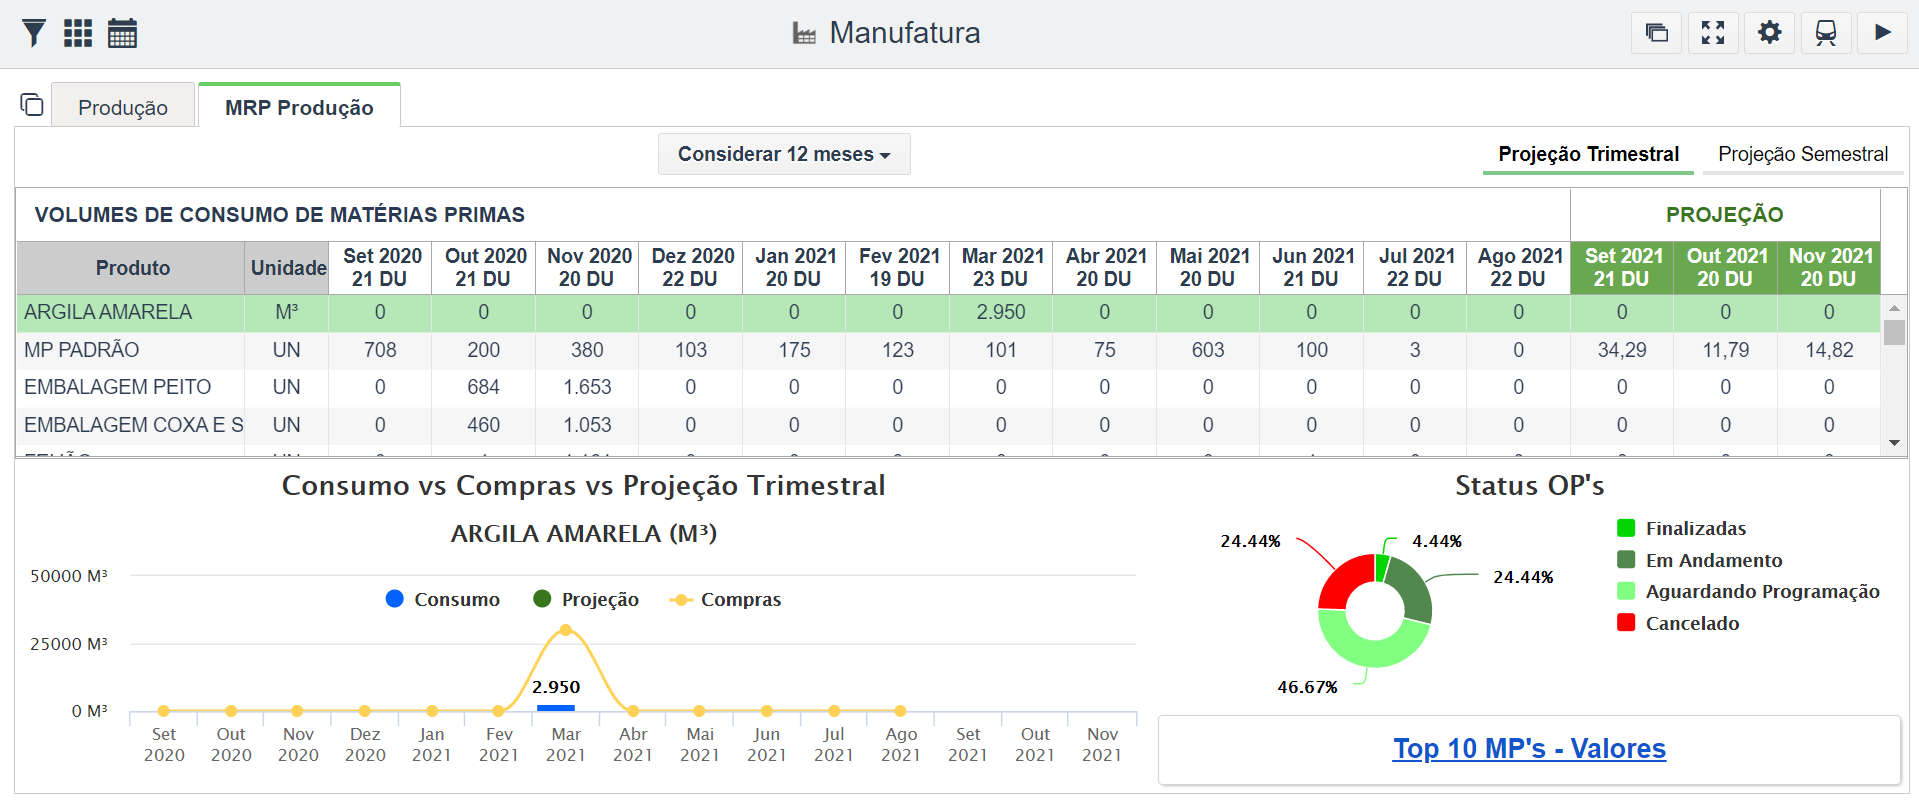
Task: Click the Ago 2021 column header
Action: pyautogui.click(x=1519, y=268)
